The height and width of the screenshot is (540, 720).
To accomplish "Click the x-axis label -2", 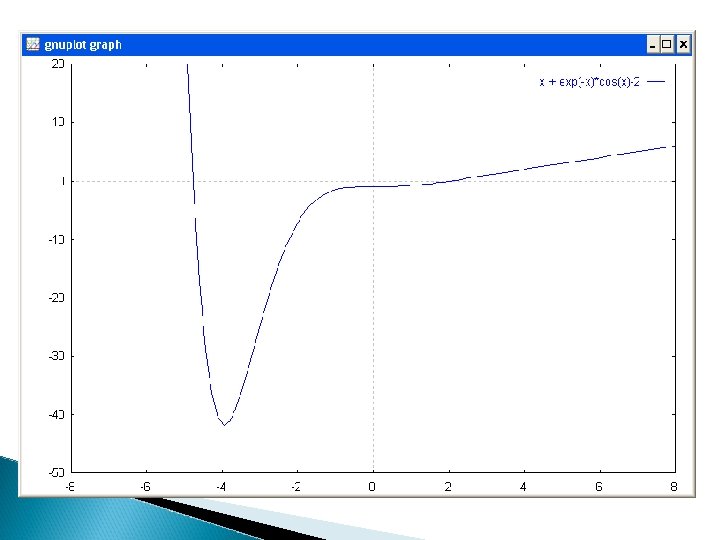I will [x=297, y=487].
